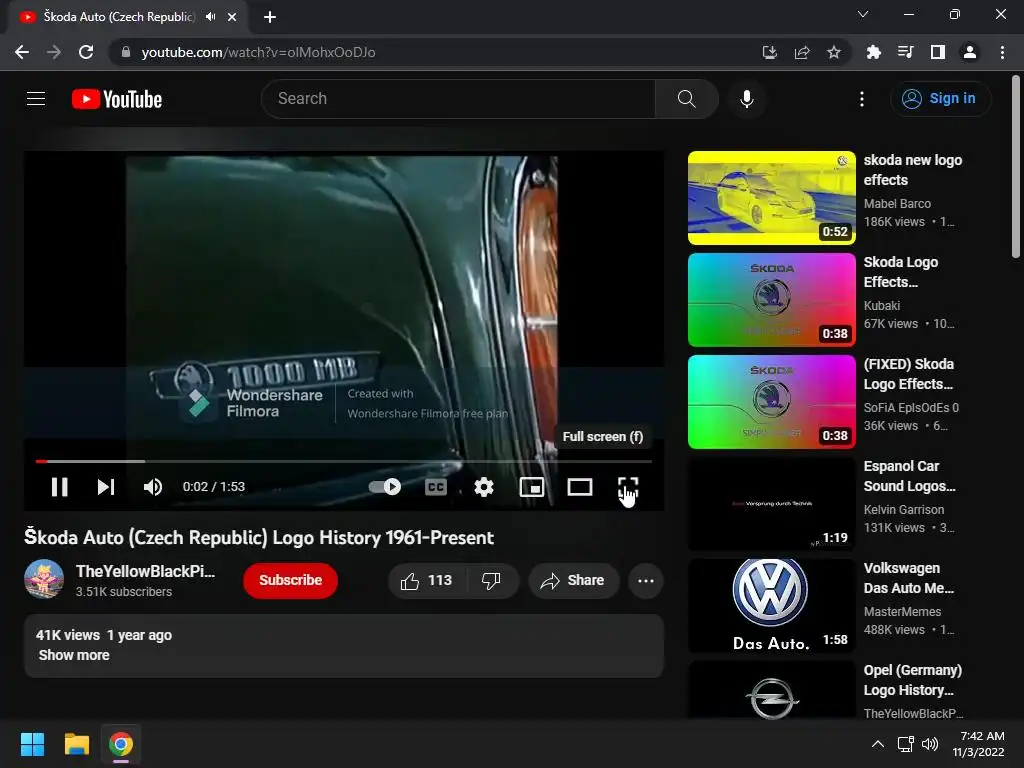Open more actions ellipsis under video

646,581
